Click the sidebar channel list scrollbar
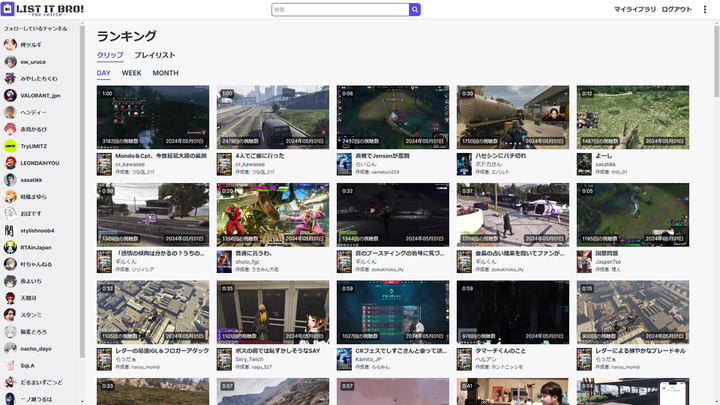This screenshot has height=405, width=720. 82,191
